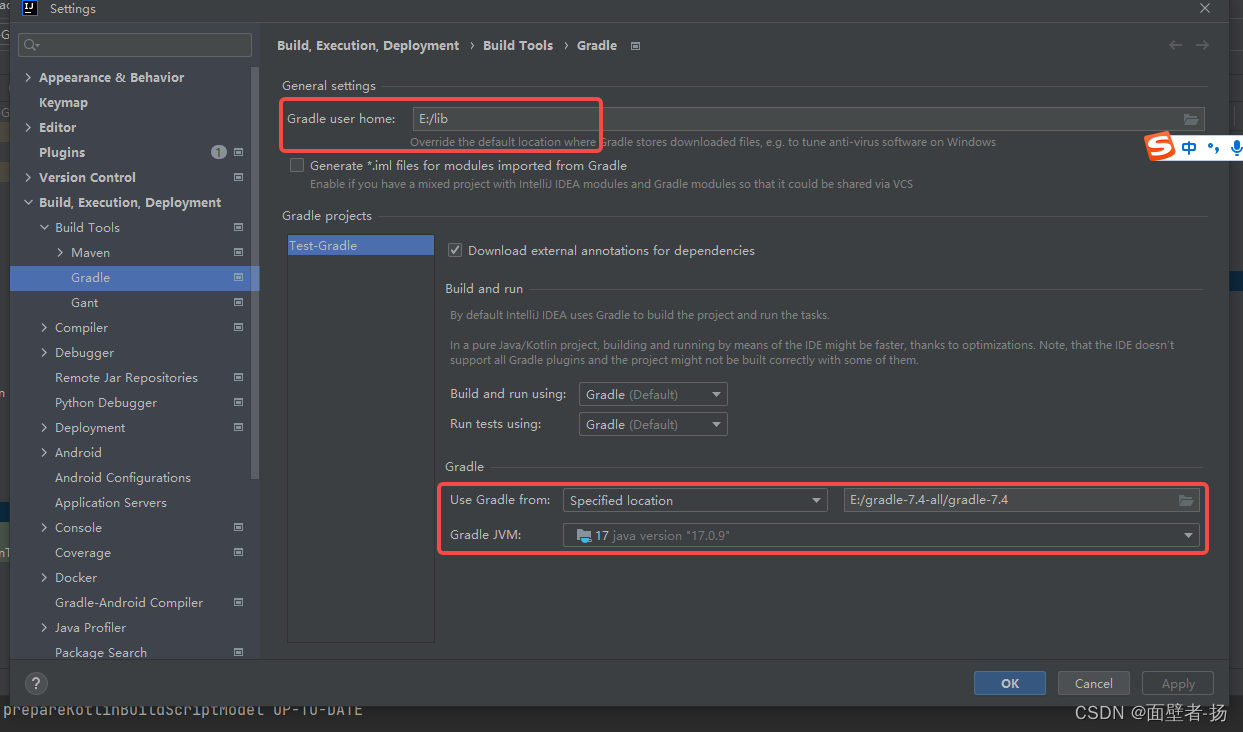Click the navigate forward arrow icon

1202,45
